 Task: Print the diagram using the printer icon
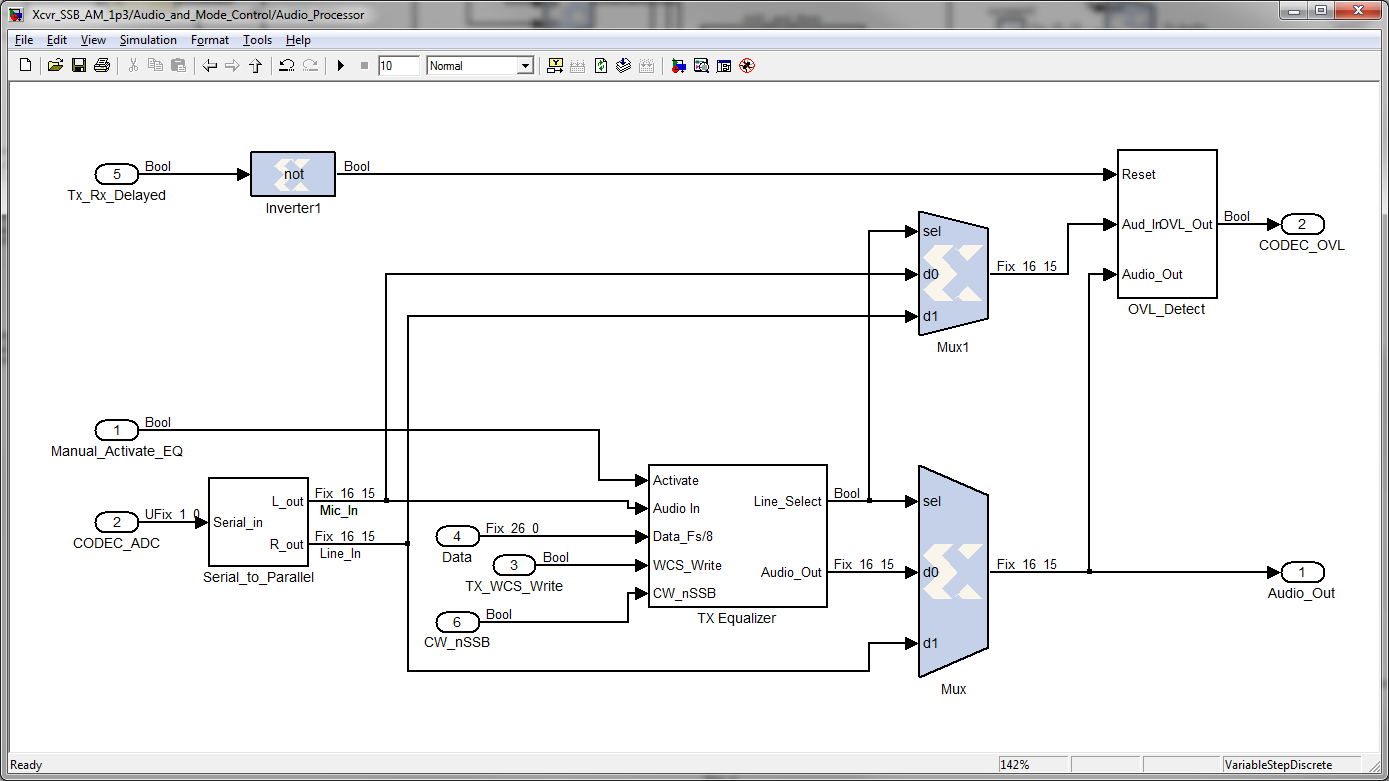(x=101, y=66)
